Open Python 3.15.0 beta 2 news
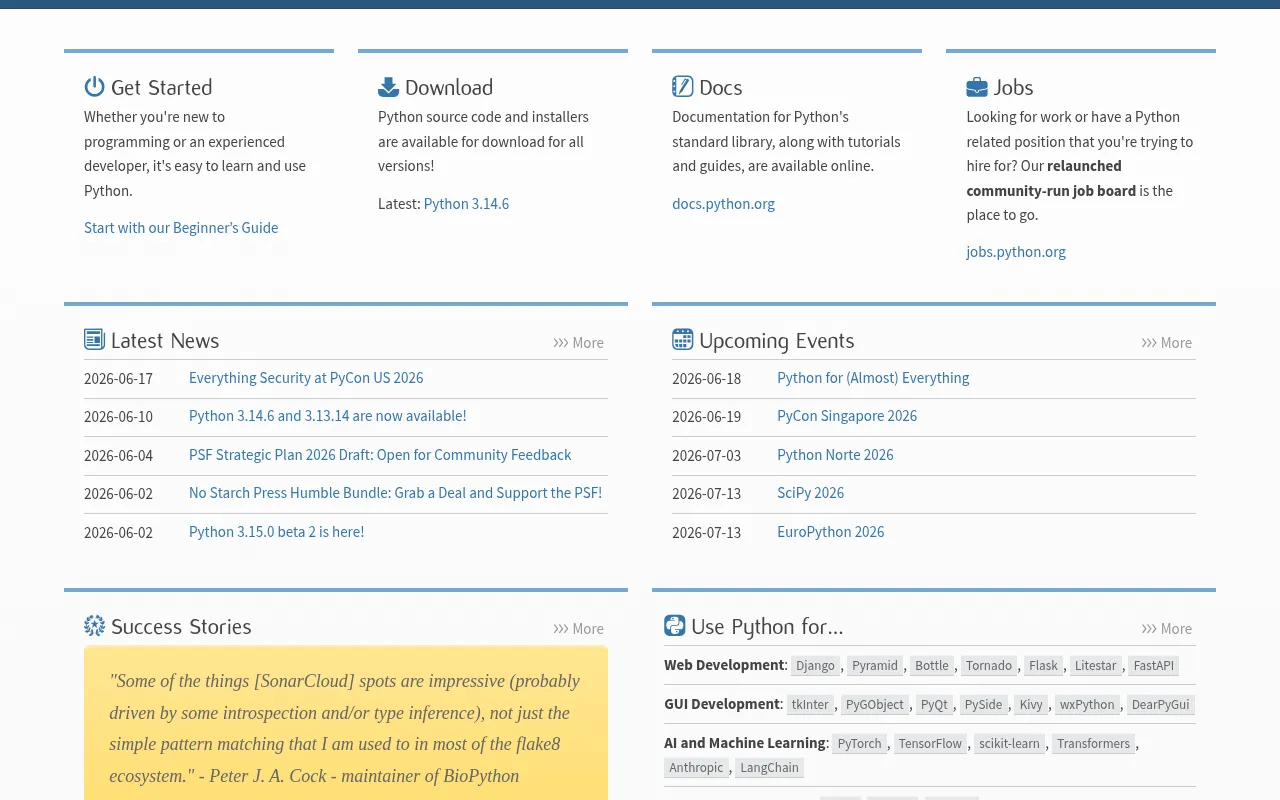The image size is (1280, 800). (276, 532)
